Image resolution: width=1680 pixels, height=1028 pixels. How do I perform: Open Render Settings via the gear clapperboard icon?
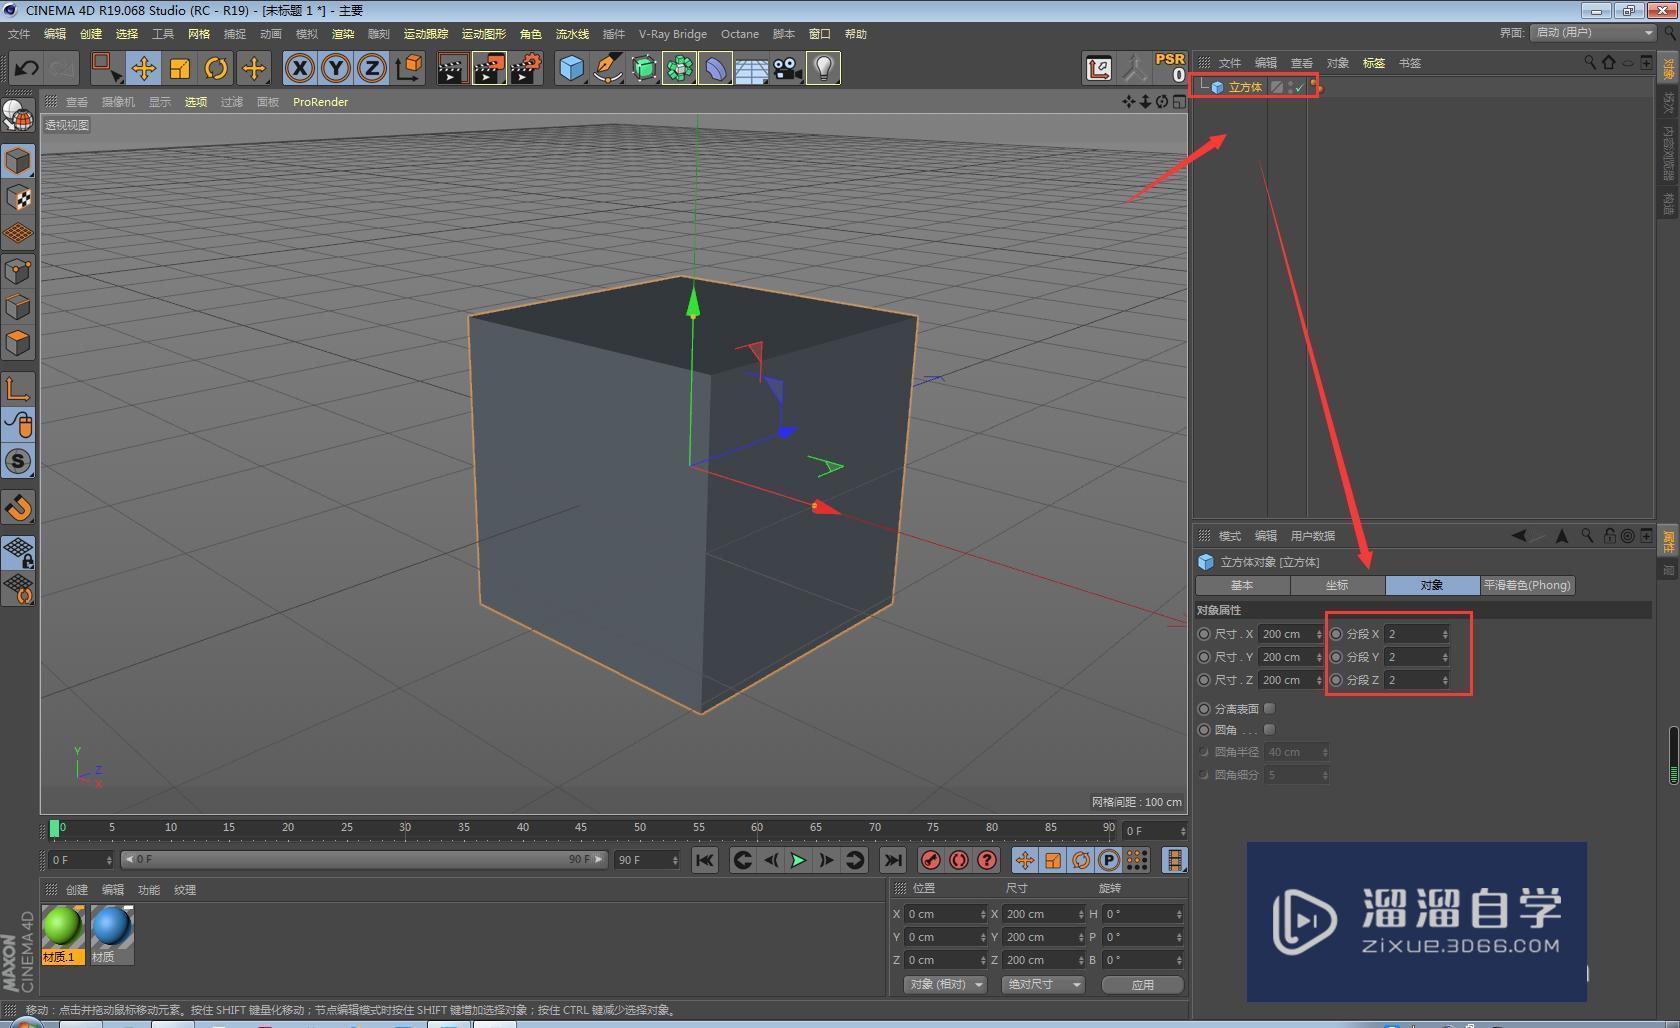(x=525, y=68)
